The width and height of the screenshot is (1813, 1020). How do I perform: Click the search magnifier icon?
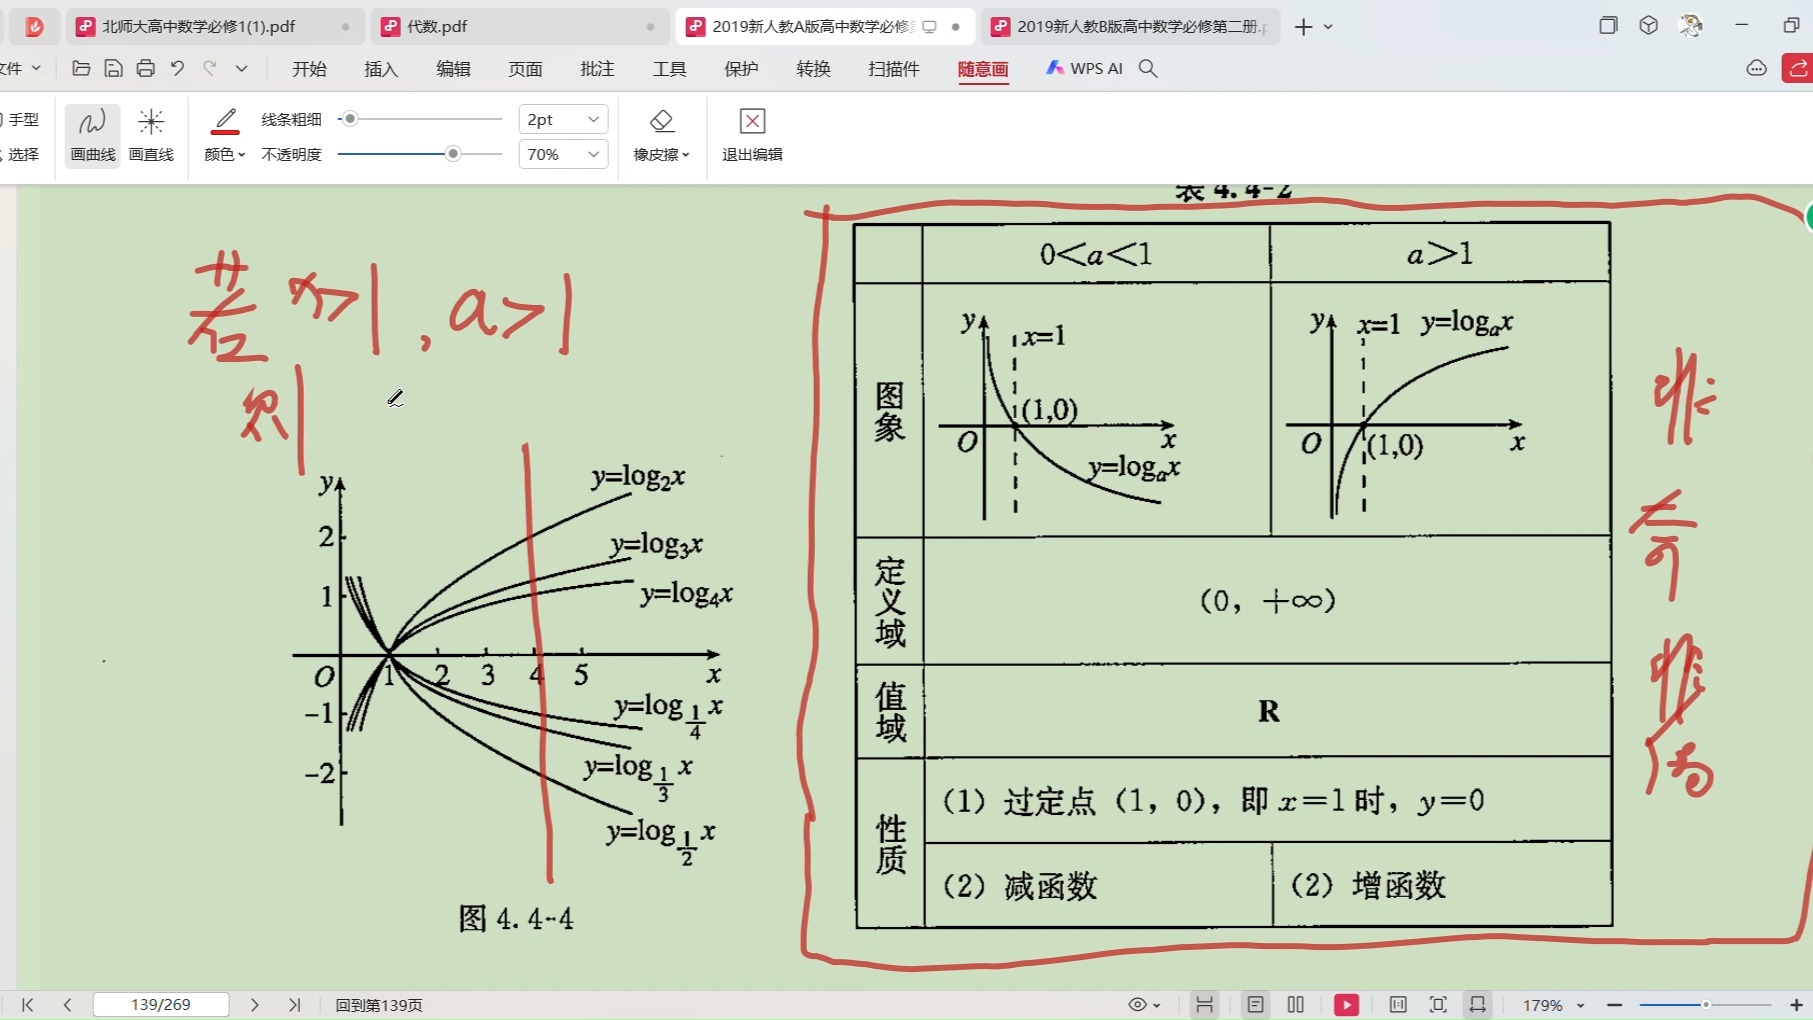[x=1148, y=68]
